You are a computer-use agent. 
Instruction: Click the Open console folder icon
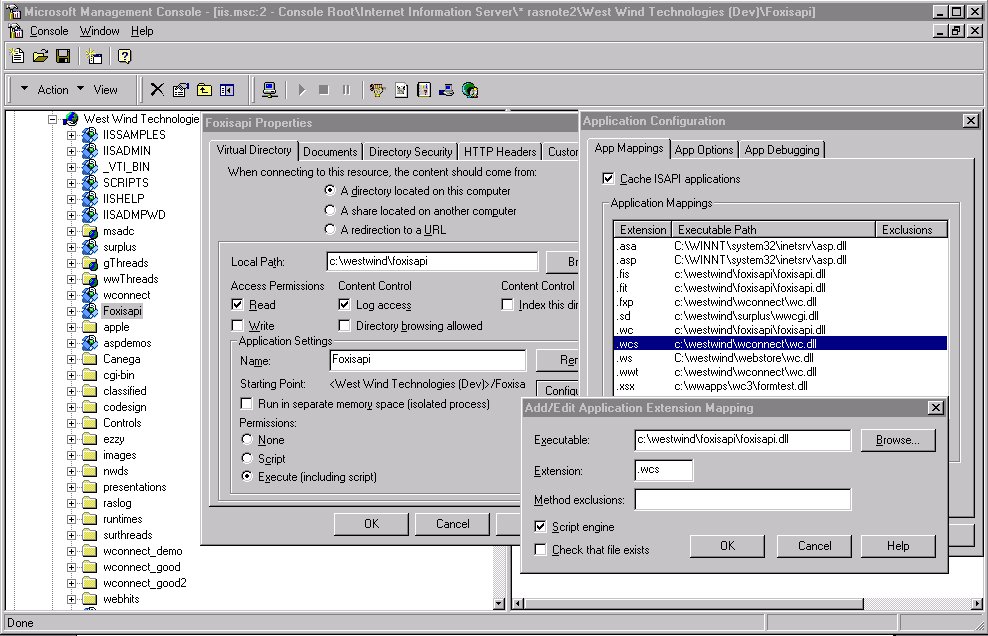(40, 56)
